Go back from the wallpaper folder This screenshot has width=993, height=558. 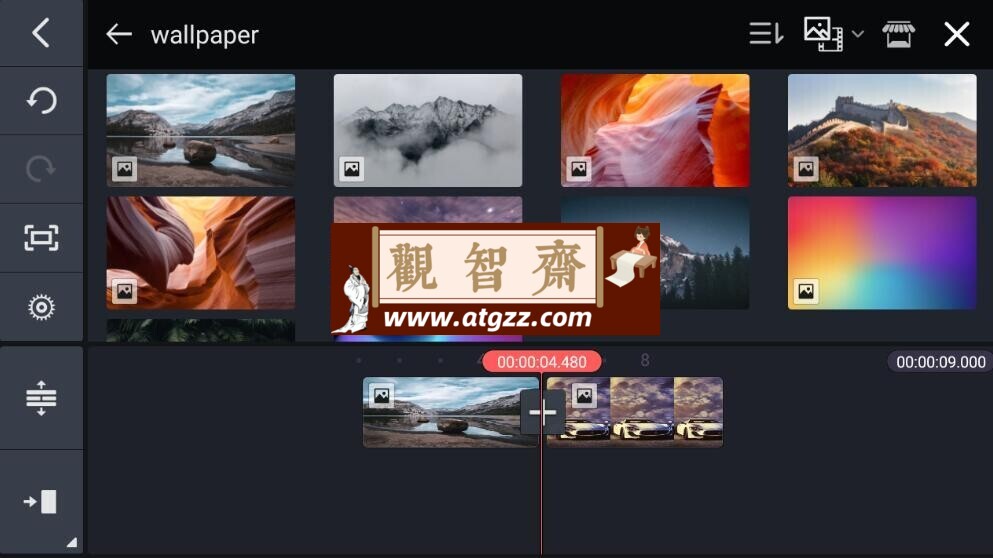click(119, 34)
